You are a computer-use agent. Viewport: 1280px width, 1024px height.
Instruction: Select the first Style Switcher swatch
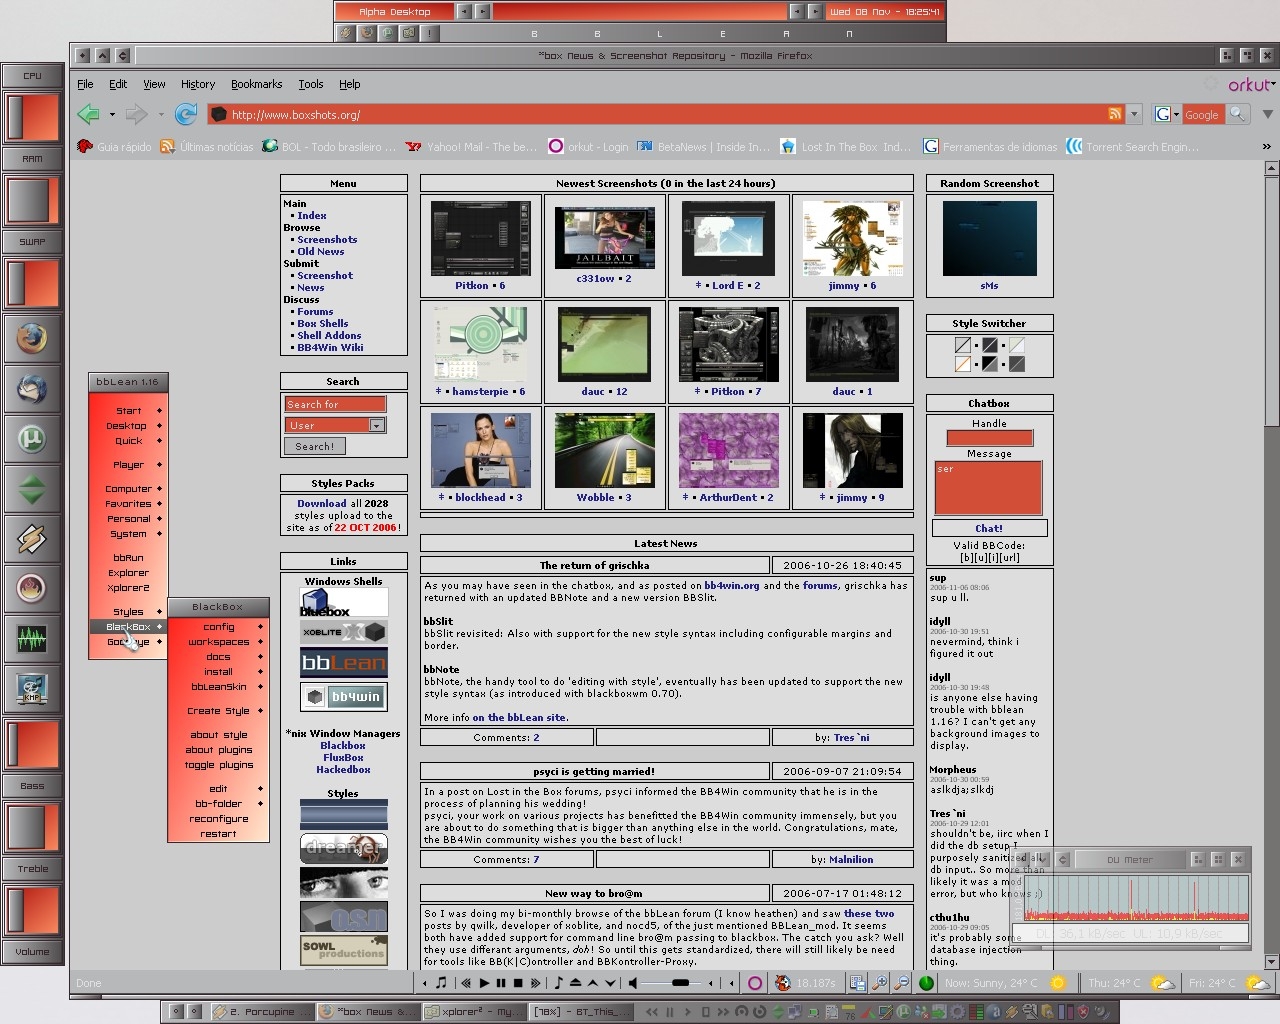click(x=962, y=346)
